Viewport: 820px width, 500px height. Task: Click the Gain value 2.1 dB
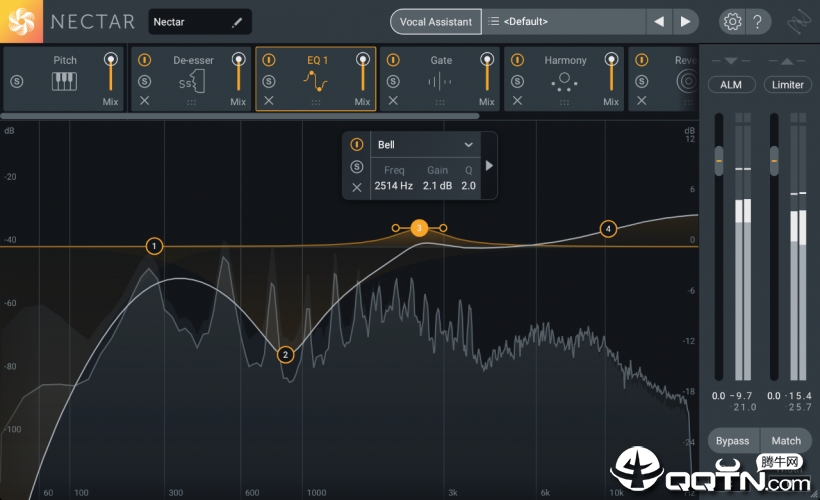[437, 186]
